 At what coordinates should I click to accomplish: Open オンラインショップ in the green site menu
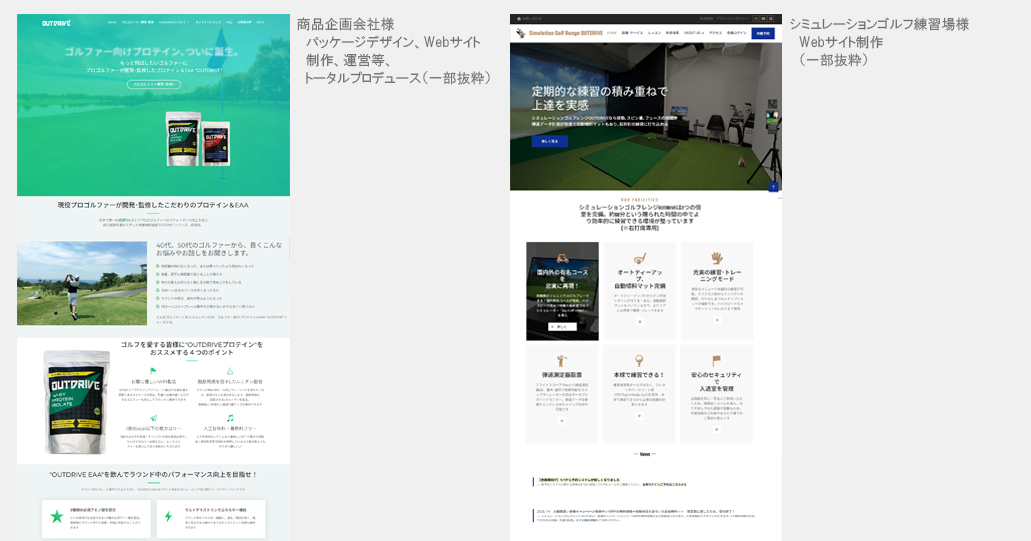[207, 21]
